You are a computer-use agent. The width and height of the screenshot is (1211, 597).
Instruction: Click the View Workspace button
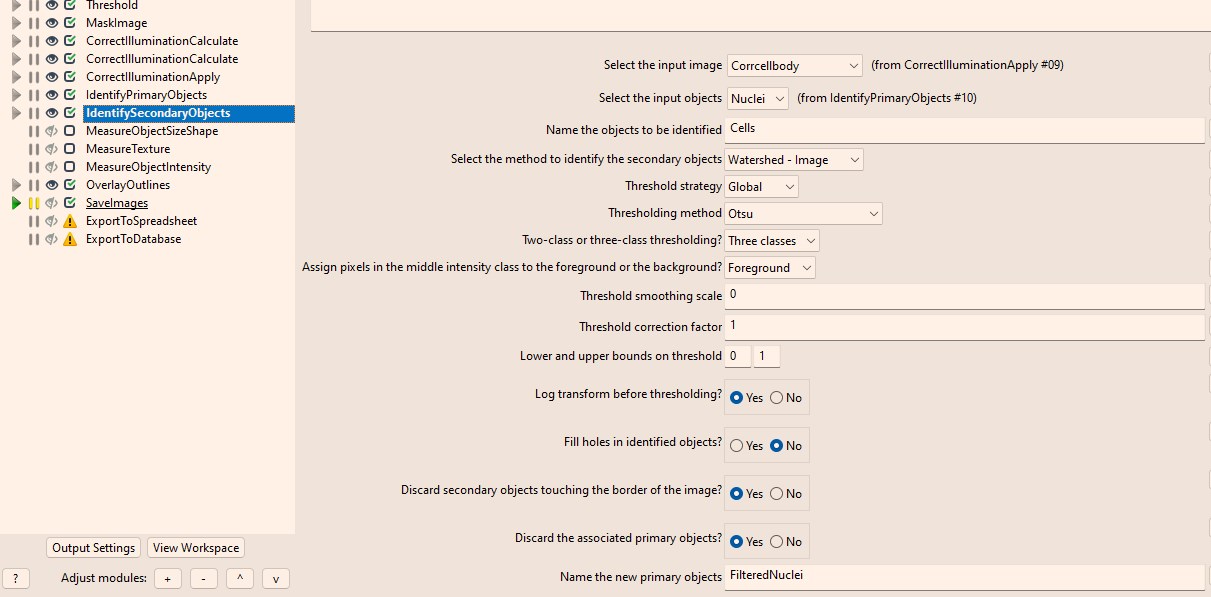coord(195,547)
